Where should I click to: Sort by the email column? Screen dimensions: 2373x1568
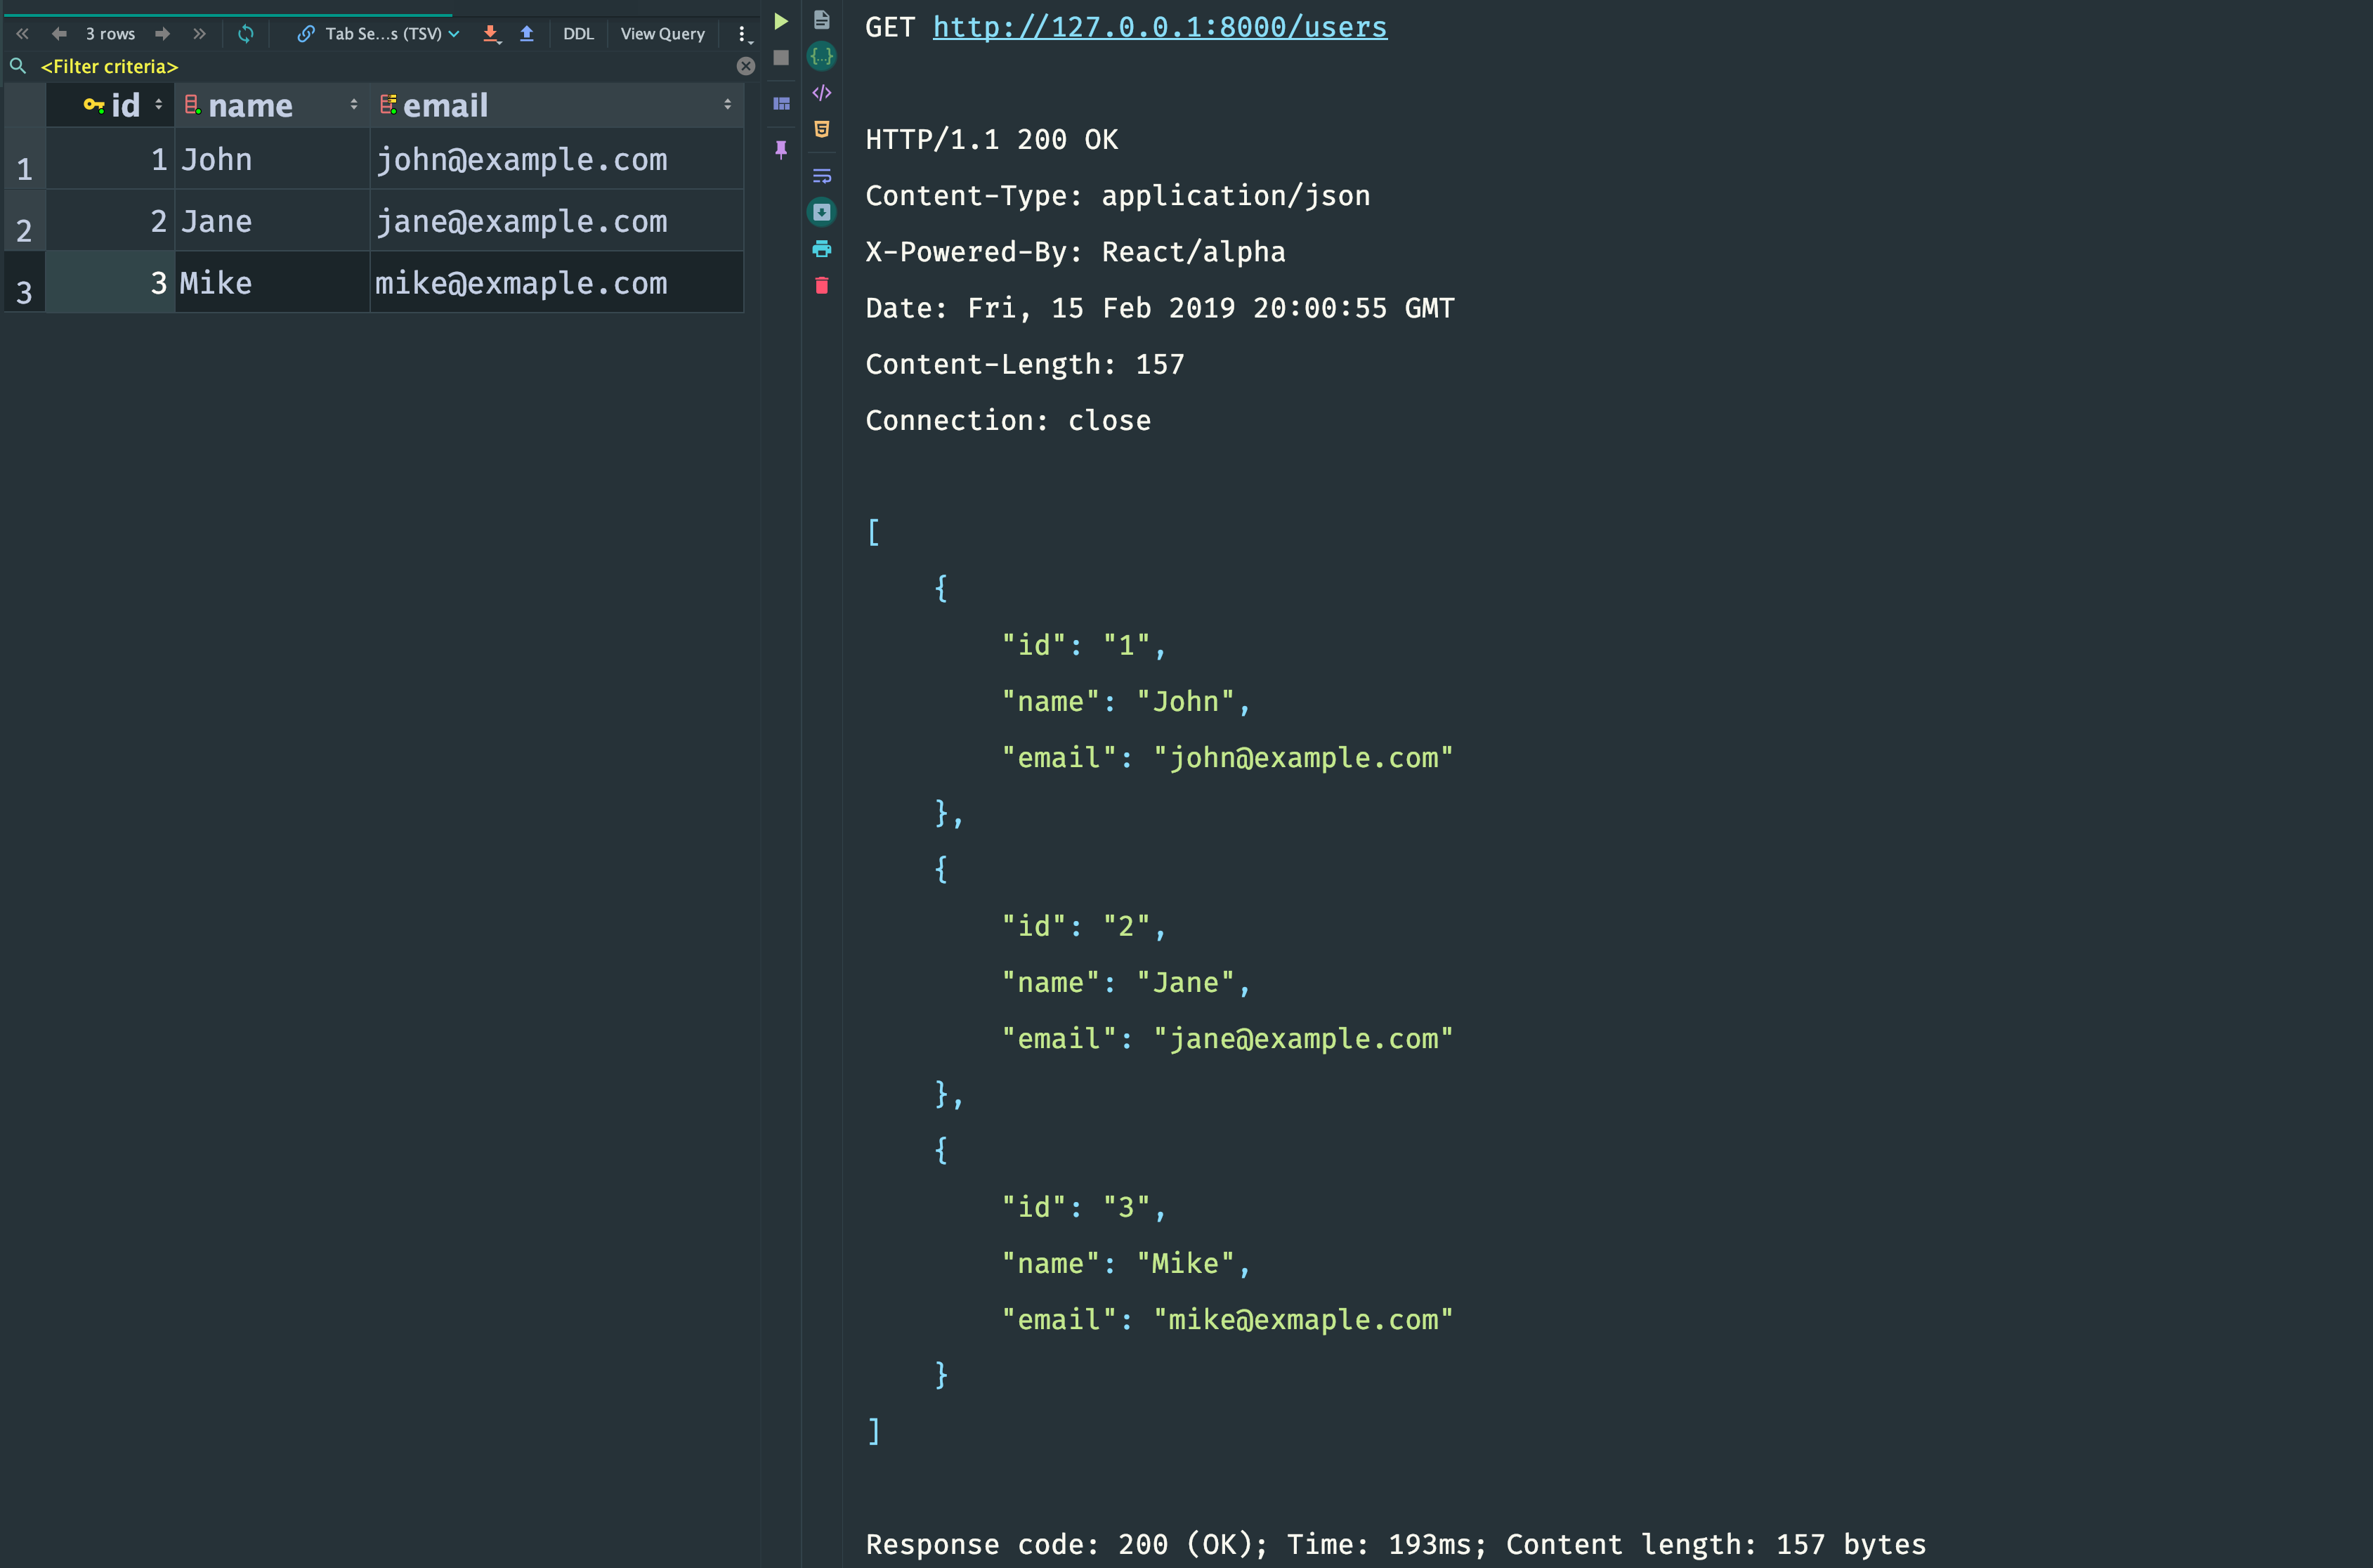click(727, 105)
